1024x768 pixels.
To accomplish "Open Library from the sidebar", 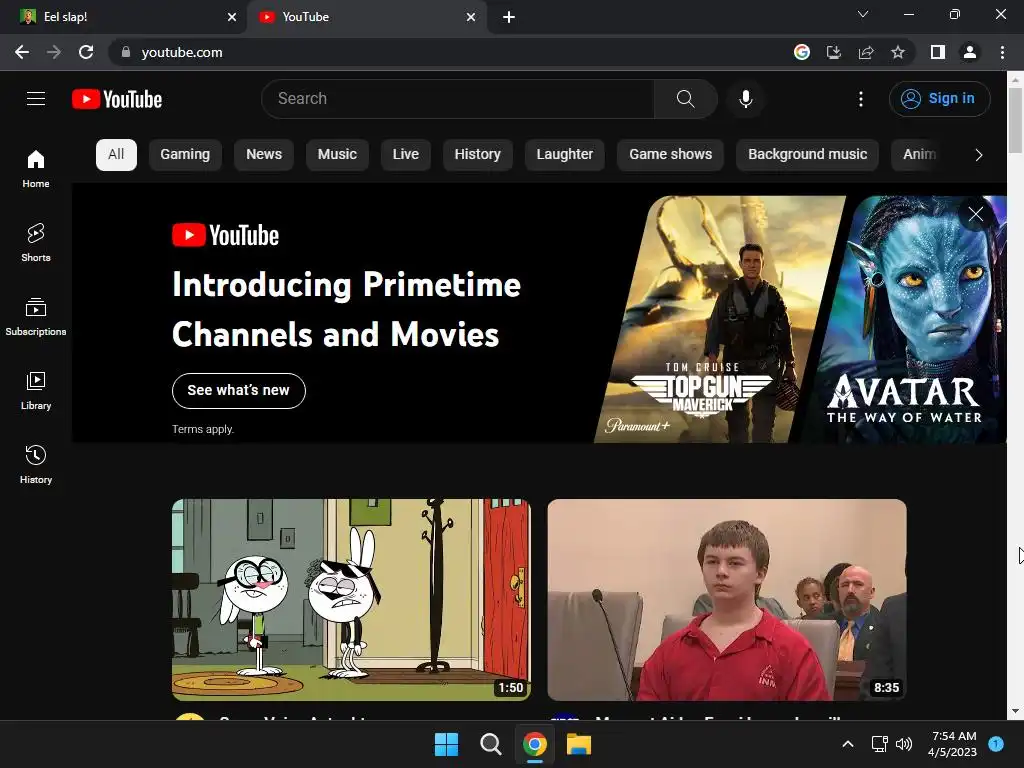I will pos(36,391).
